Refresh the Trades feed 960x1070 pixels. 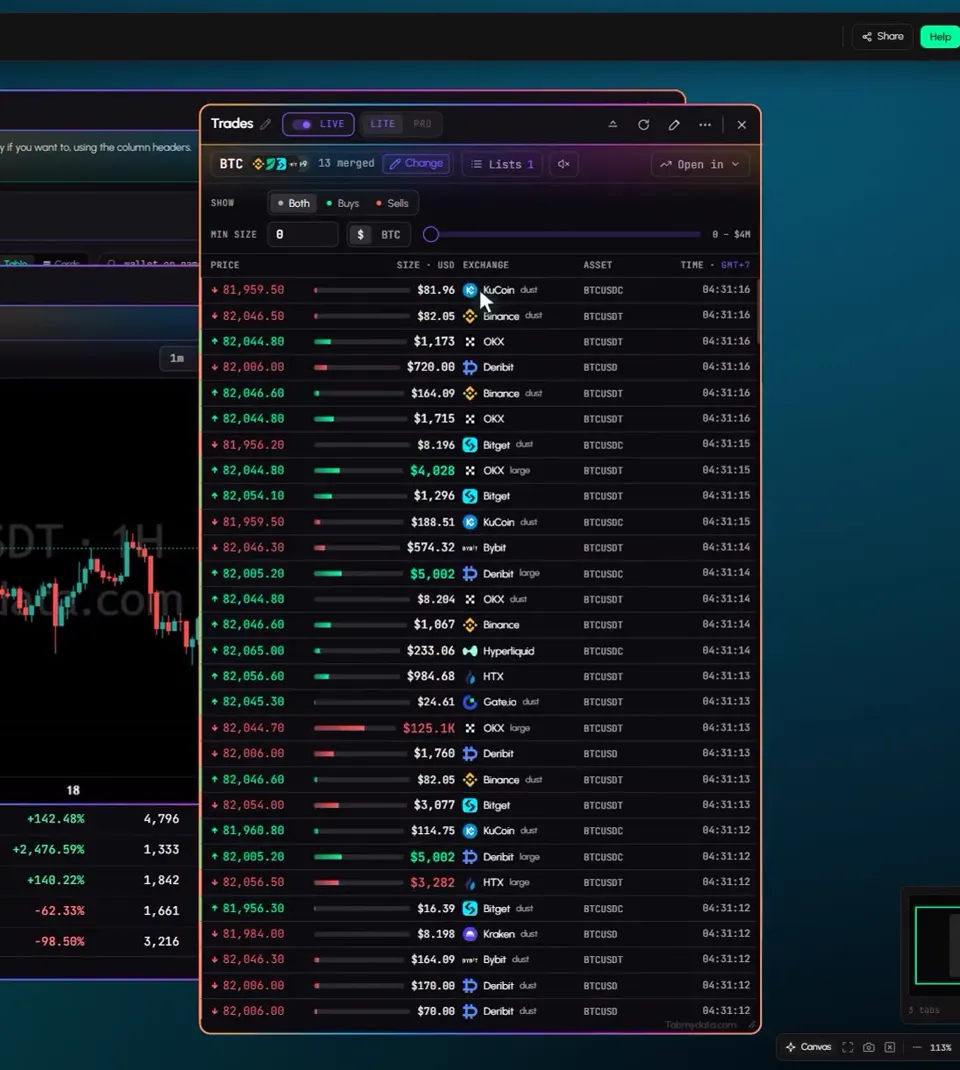tap(643, 125)
